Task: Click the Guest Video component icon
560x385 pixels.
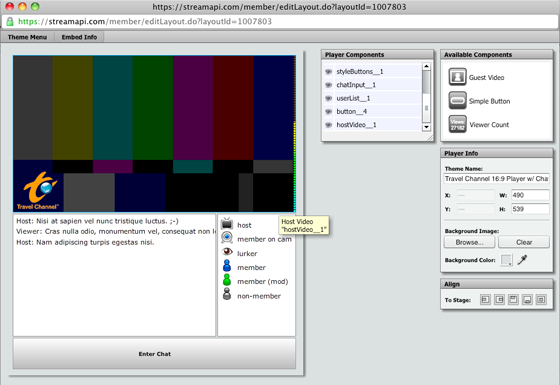Action: point(457,77)
